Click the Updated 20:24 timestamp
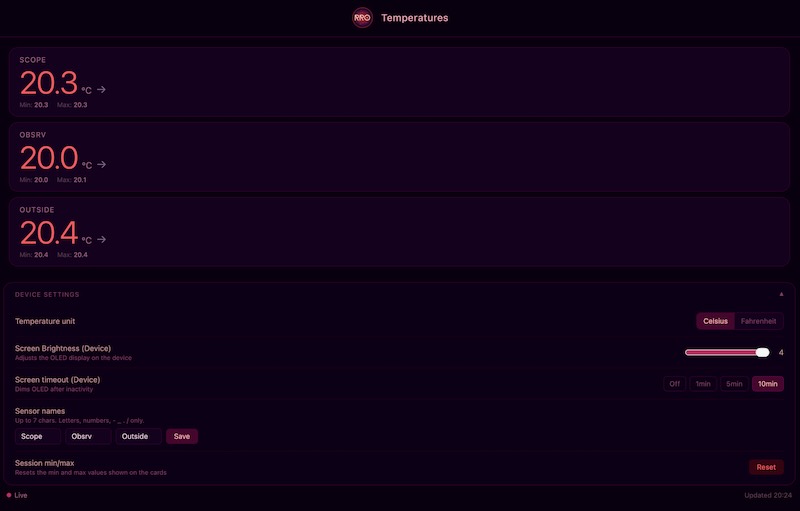This screenshot has width=800, height=511. 768,495
